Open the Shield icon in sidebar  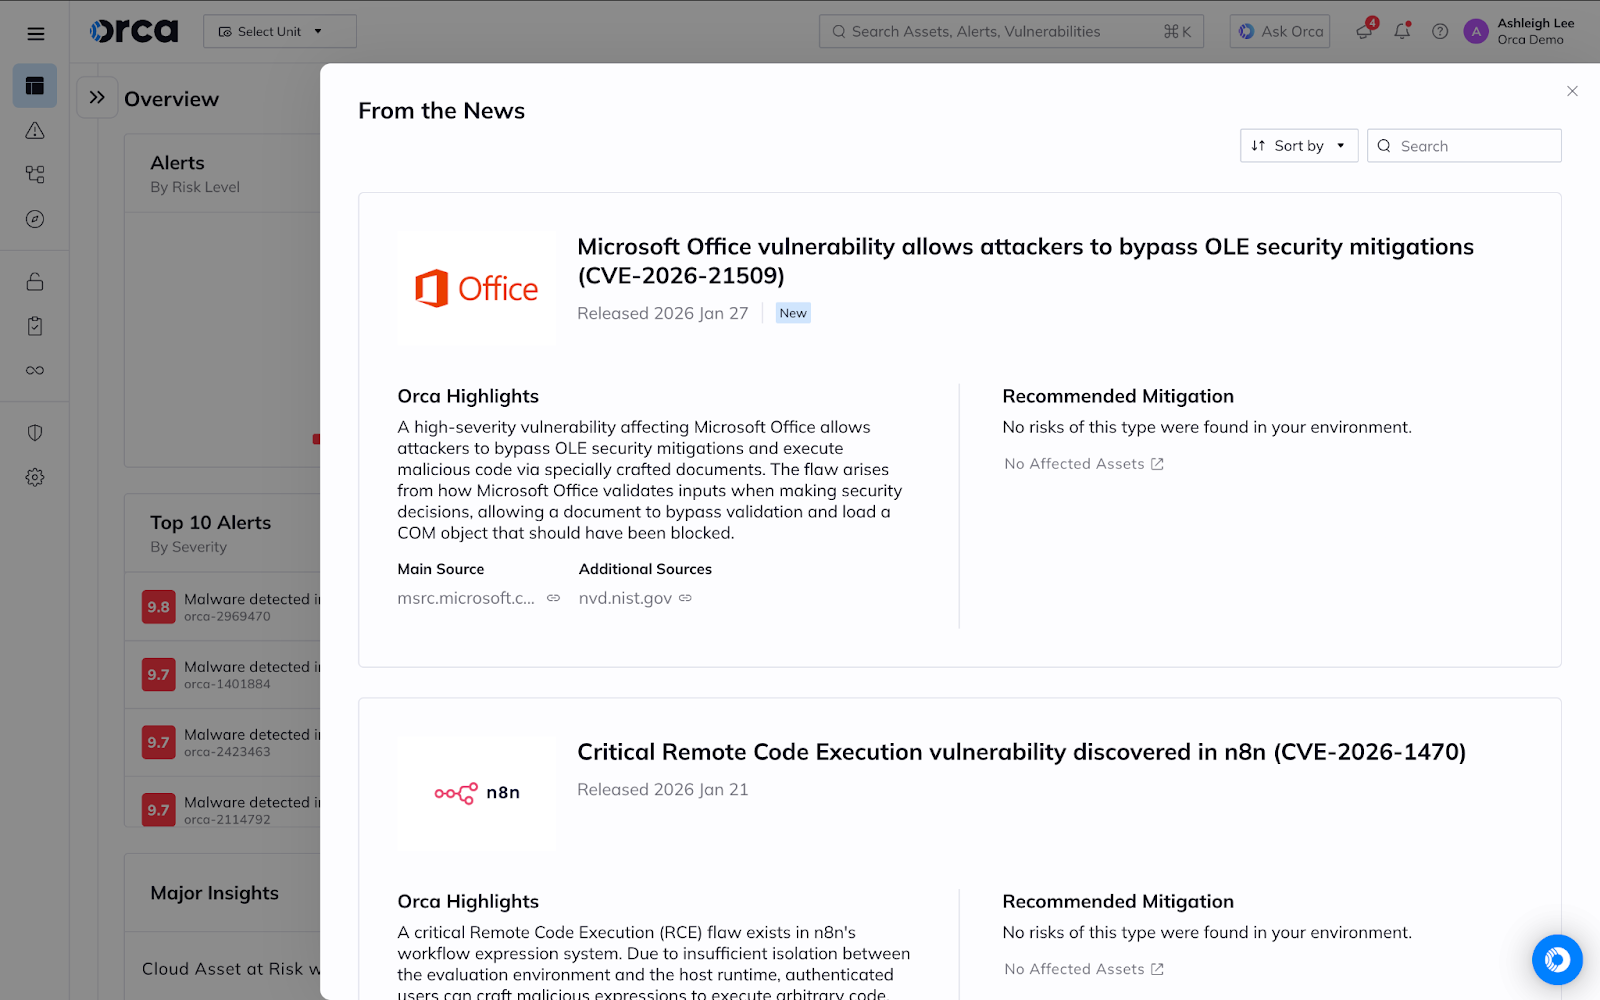tap(35, 433)
